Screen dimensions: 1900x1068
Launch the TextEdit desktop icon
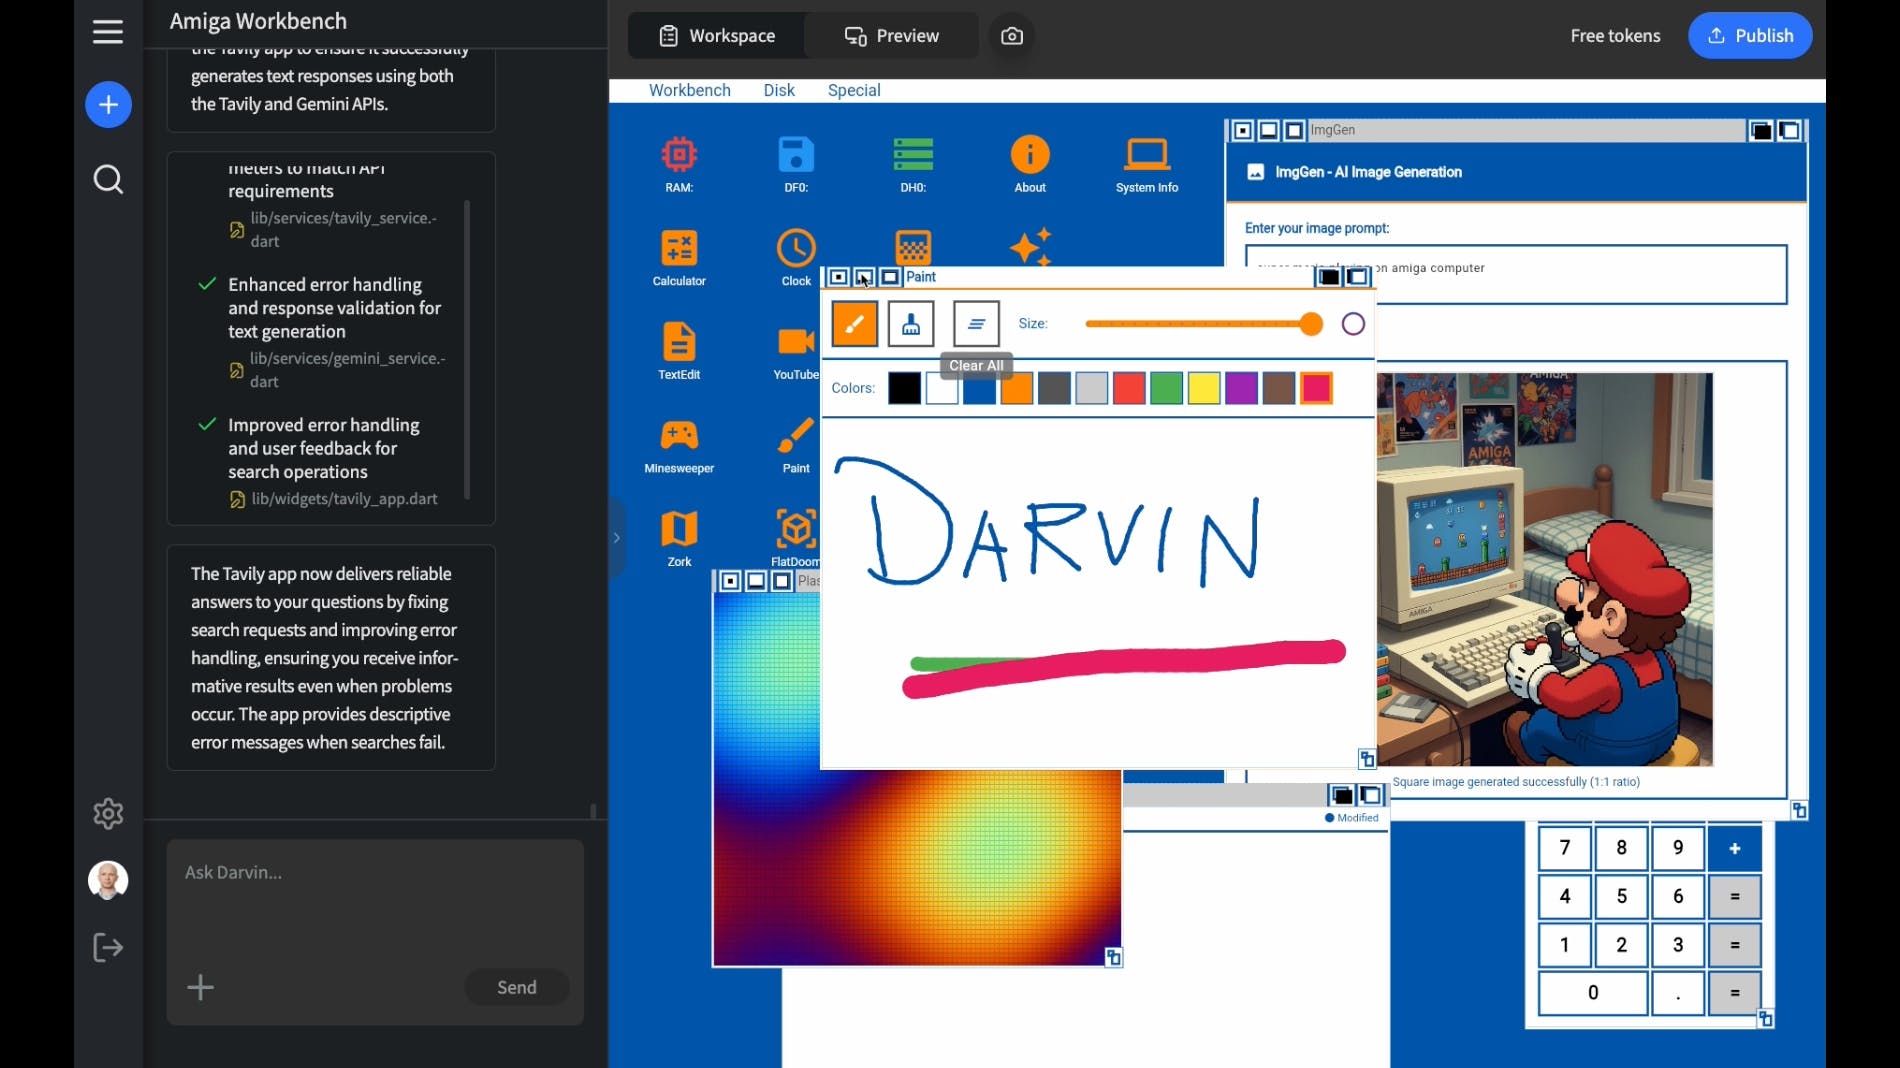tap(679, 351)
